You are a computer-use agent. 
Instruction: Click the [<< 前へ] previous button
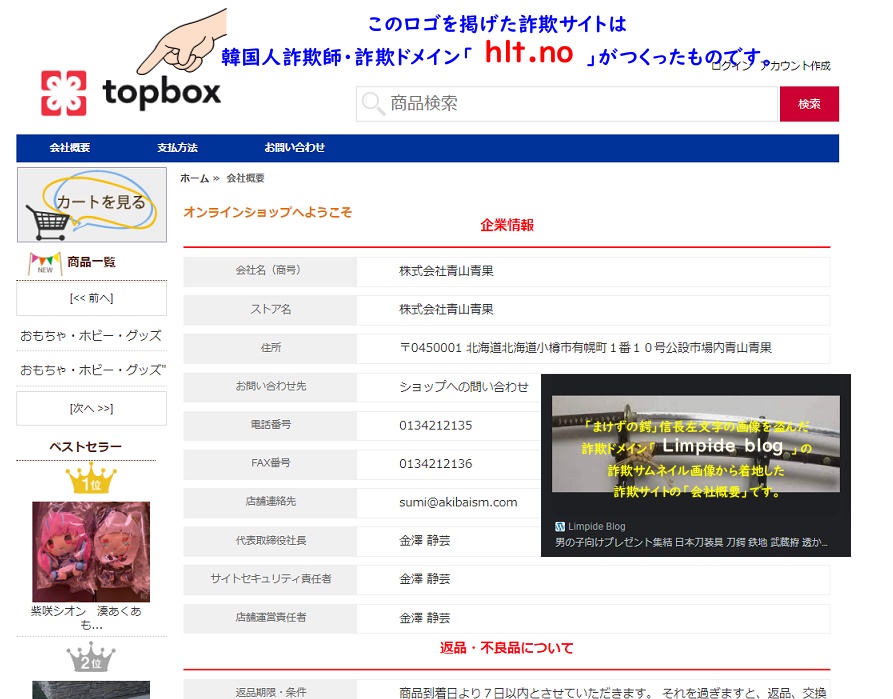[91, 298]
